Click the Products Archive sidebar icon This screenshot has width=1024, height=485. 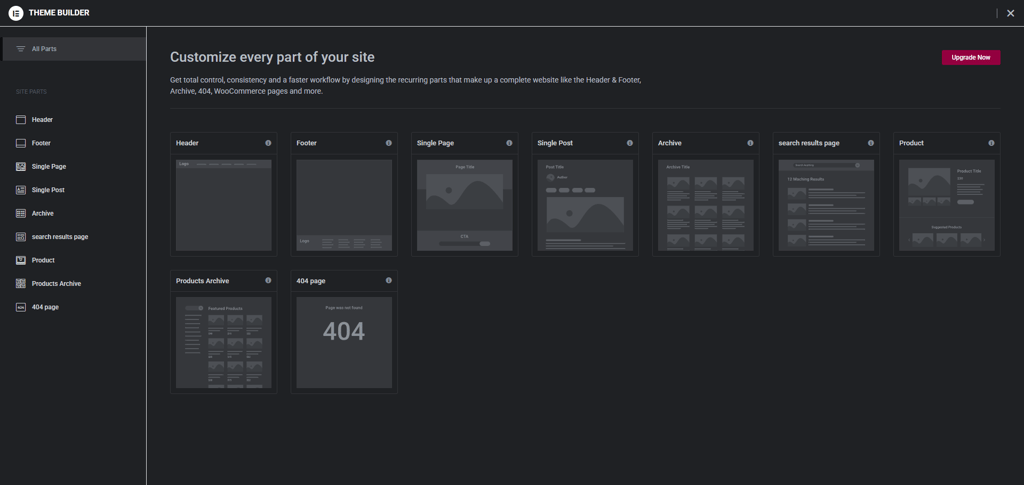point(20,283)
